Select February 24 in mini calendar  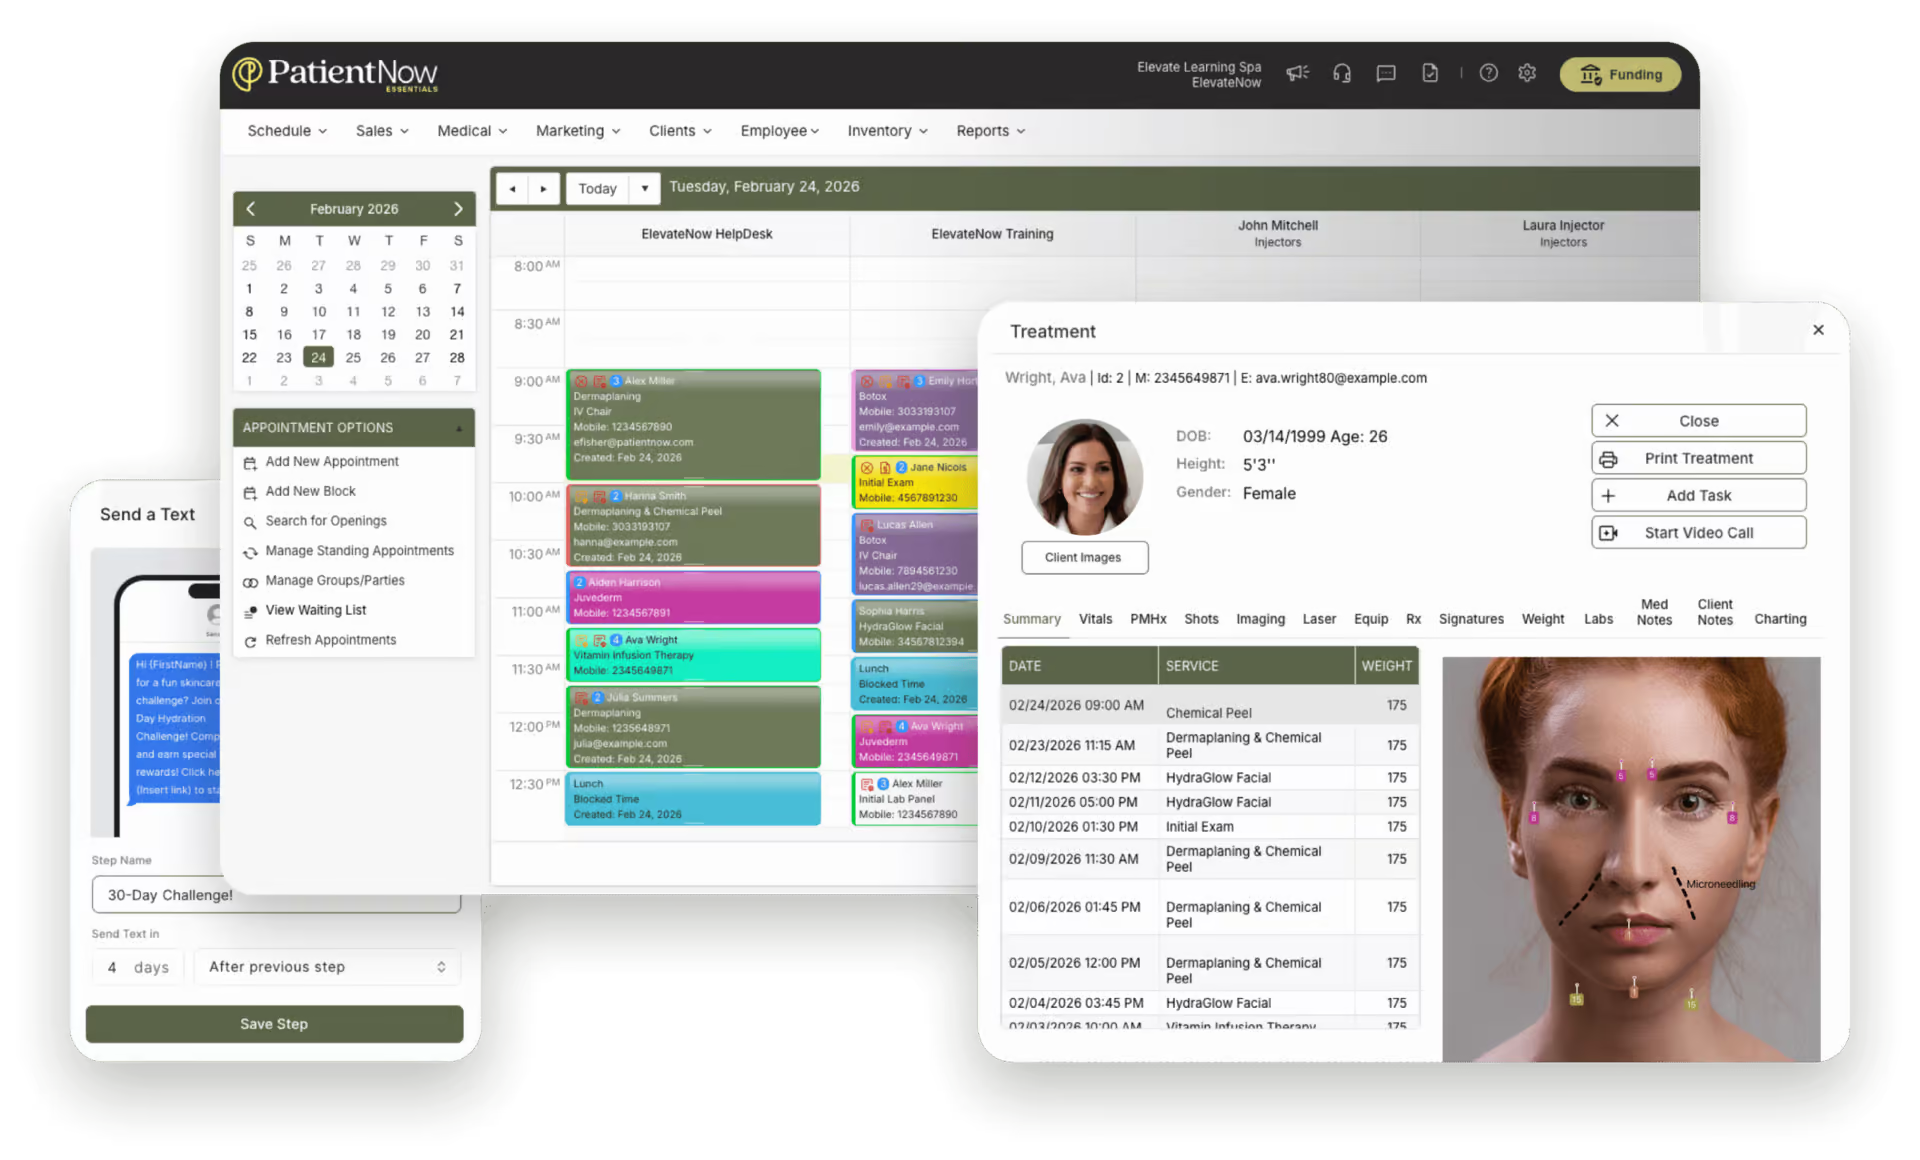pos(318,358)
